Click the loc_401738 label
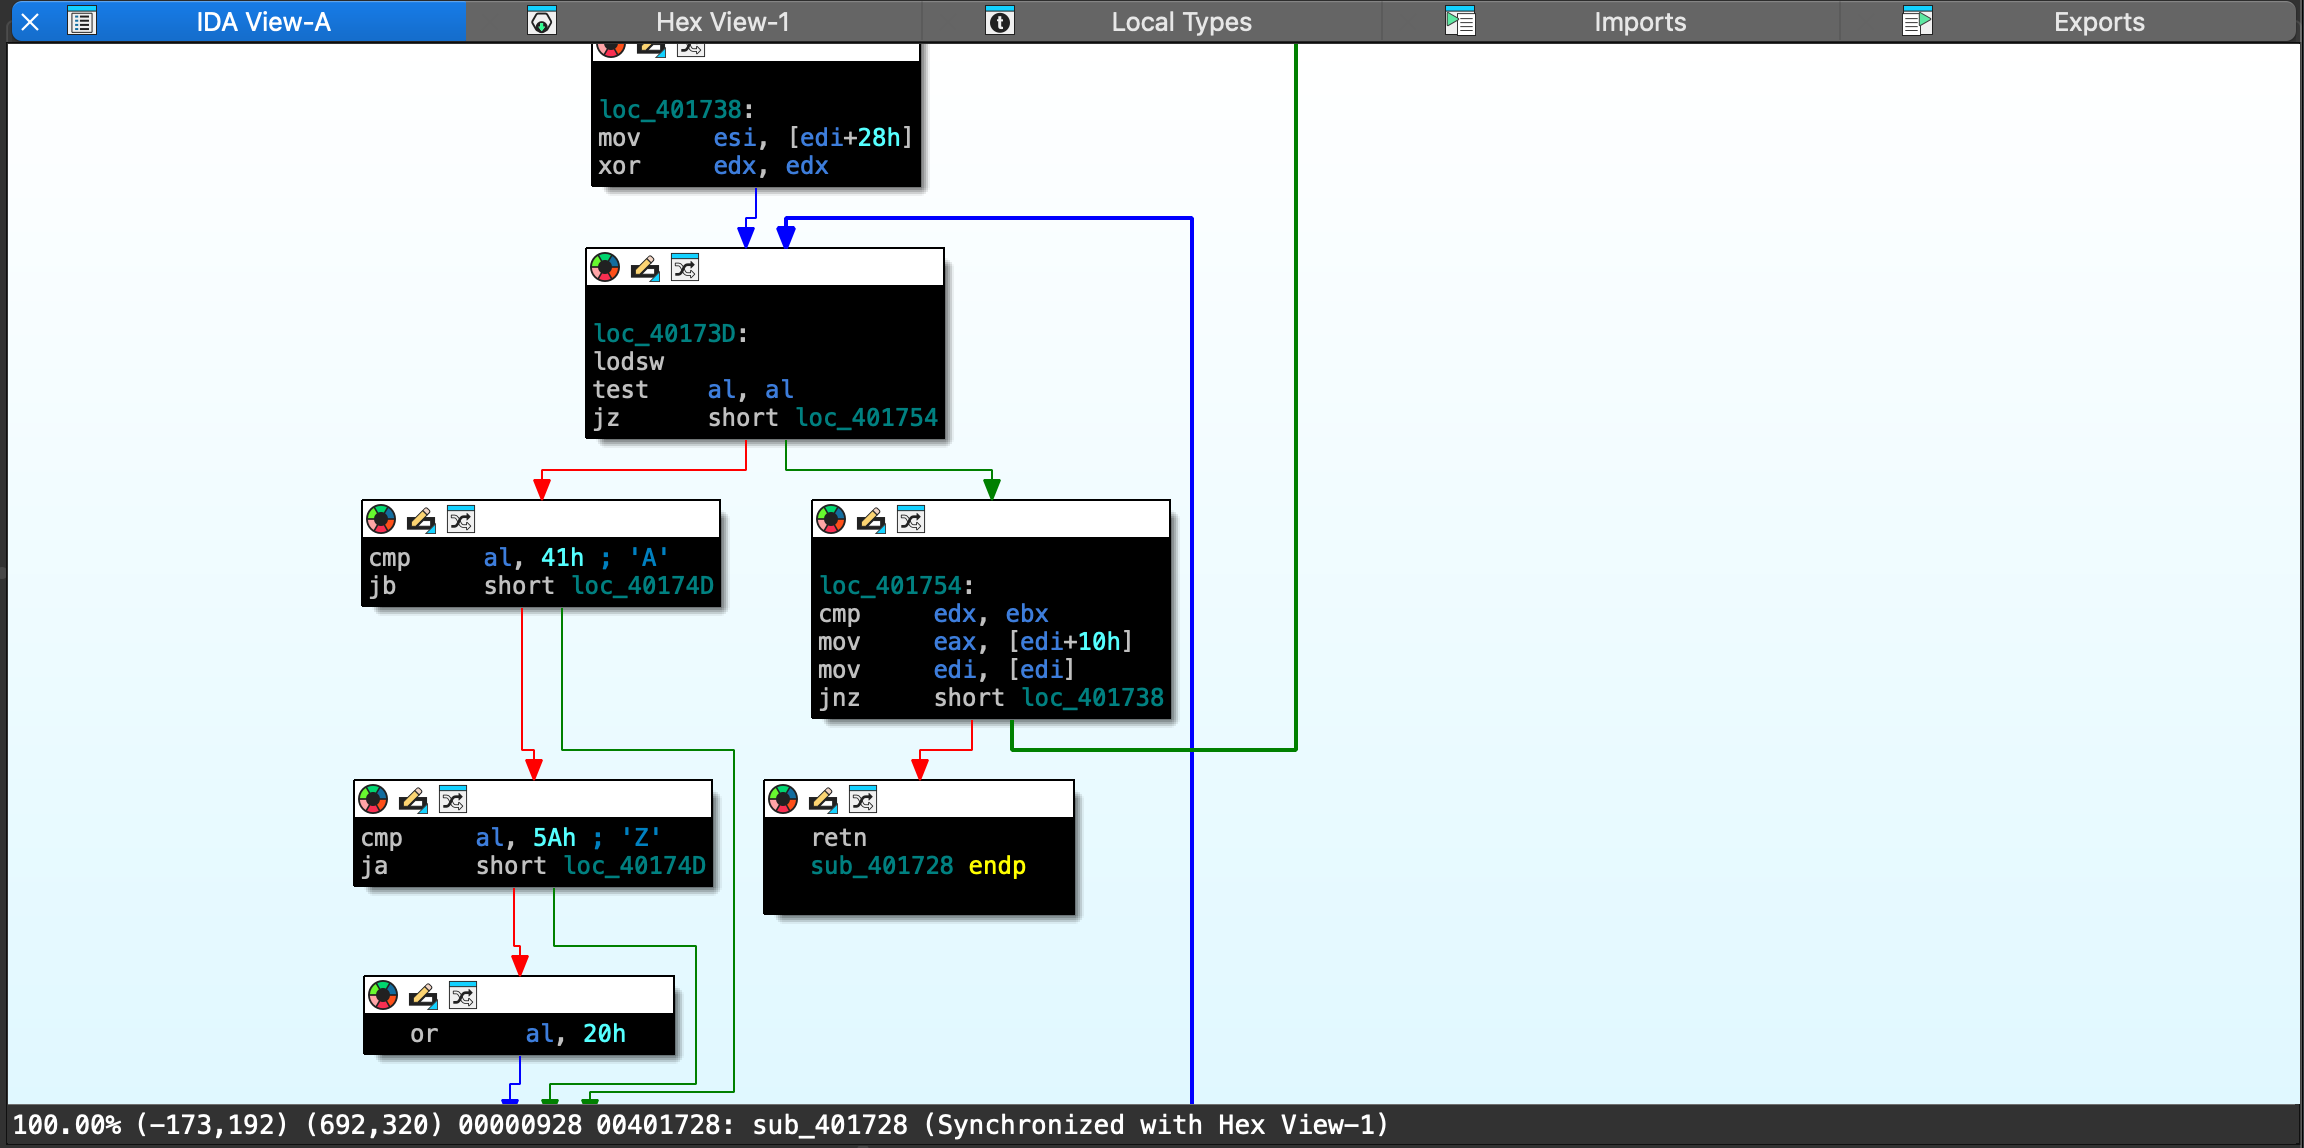 [670, 110]
